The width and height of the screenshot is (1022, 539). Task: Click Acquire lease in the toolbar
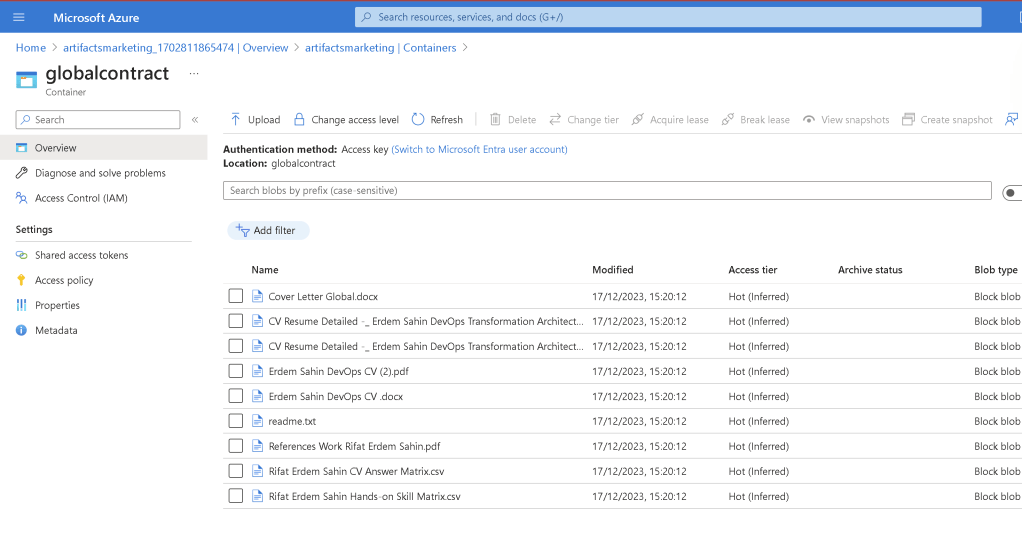[670, 120]
